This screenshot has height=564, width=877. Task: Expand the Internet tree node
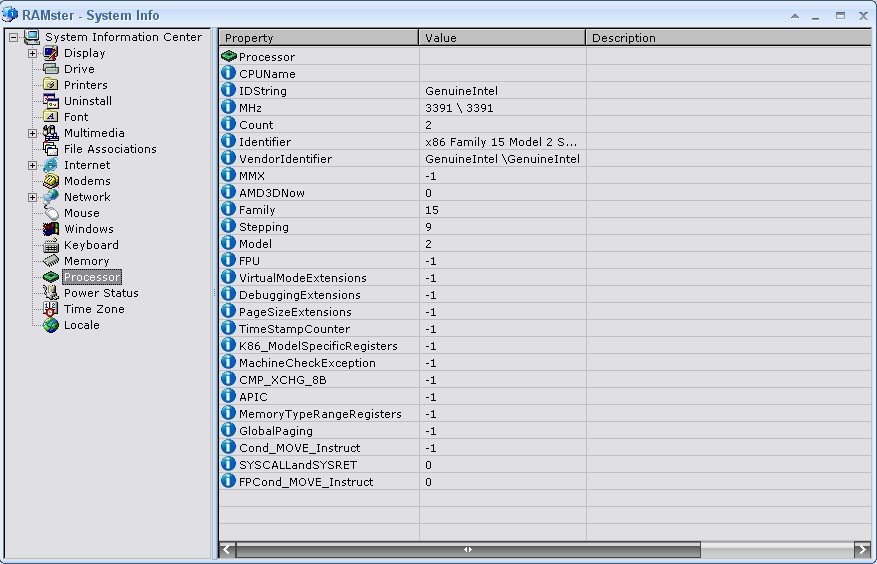[32, 166]
